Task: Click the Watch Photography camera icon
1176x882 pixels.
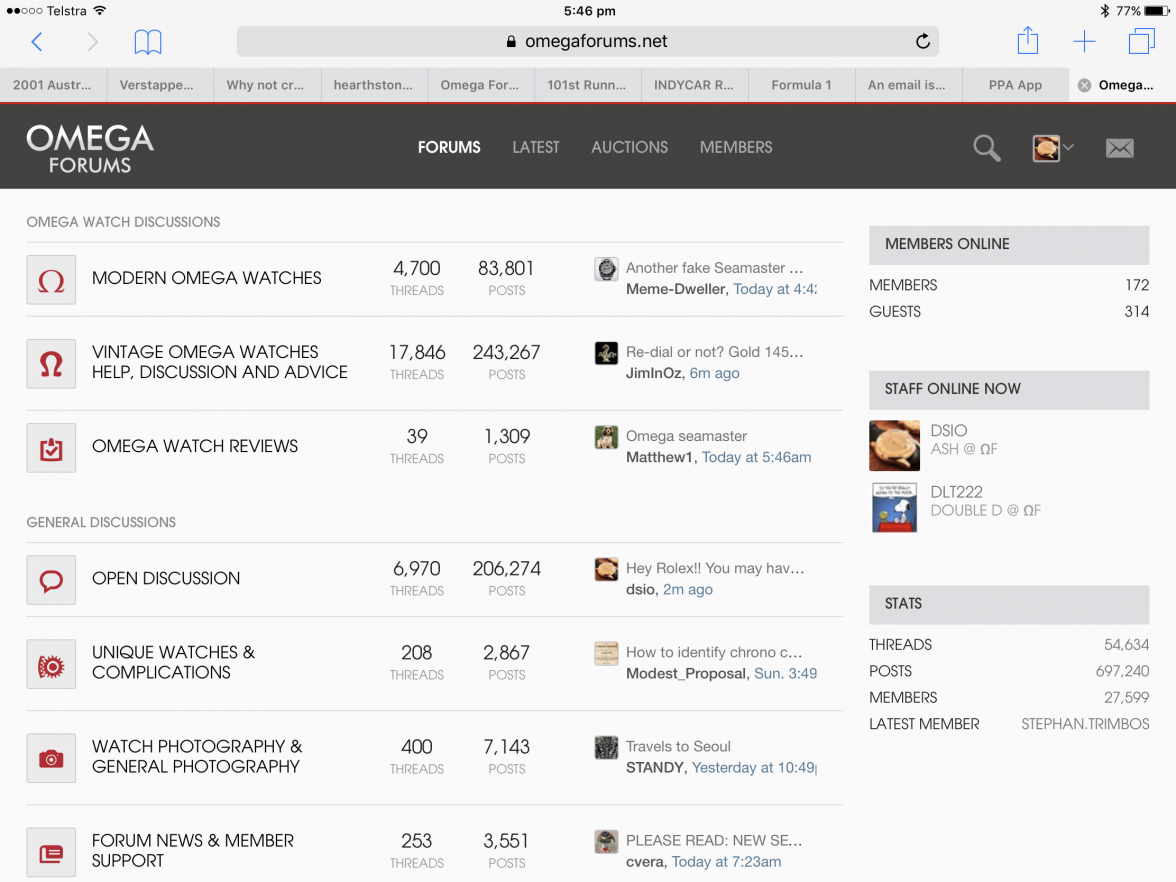Action: (51, 758)
